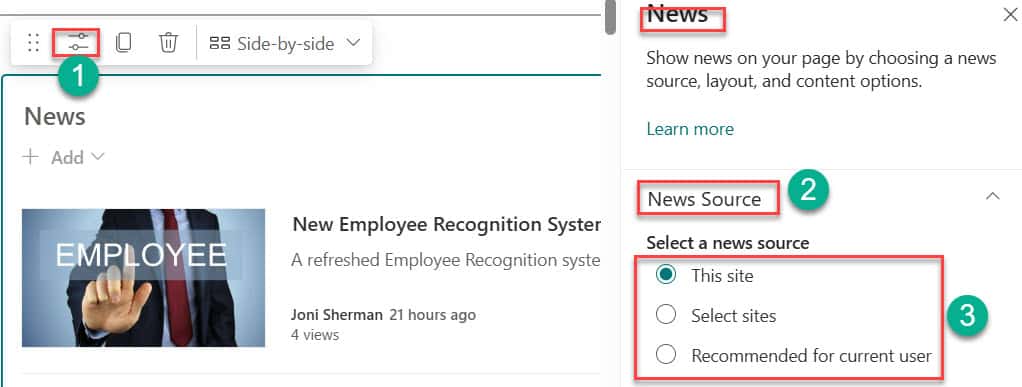
Task: Delete the News web part with trash icon
Action: (168, 43)
